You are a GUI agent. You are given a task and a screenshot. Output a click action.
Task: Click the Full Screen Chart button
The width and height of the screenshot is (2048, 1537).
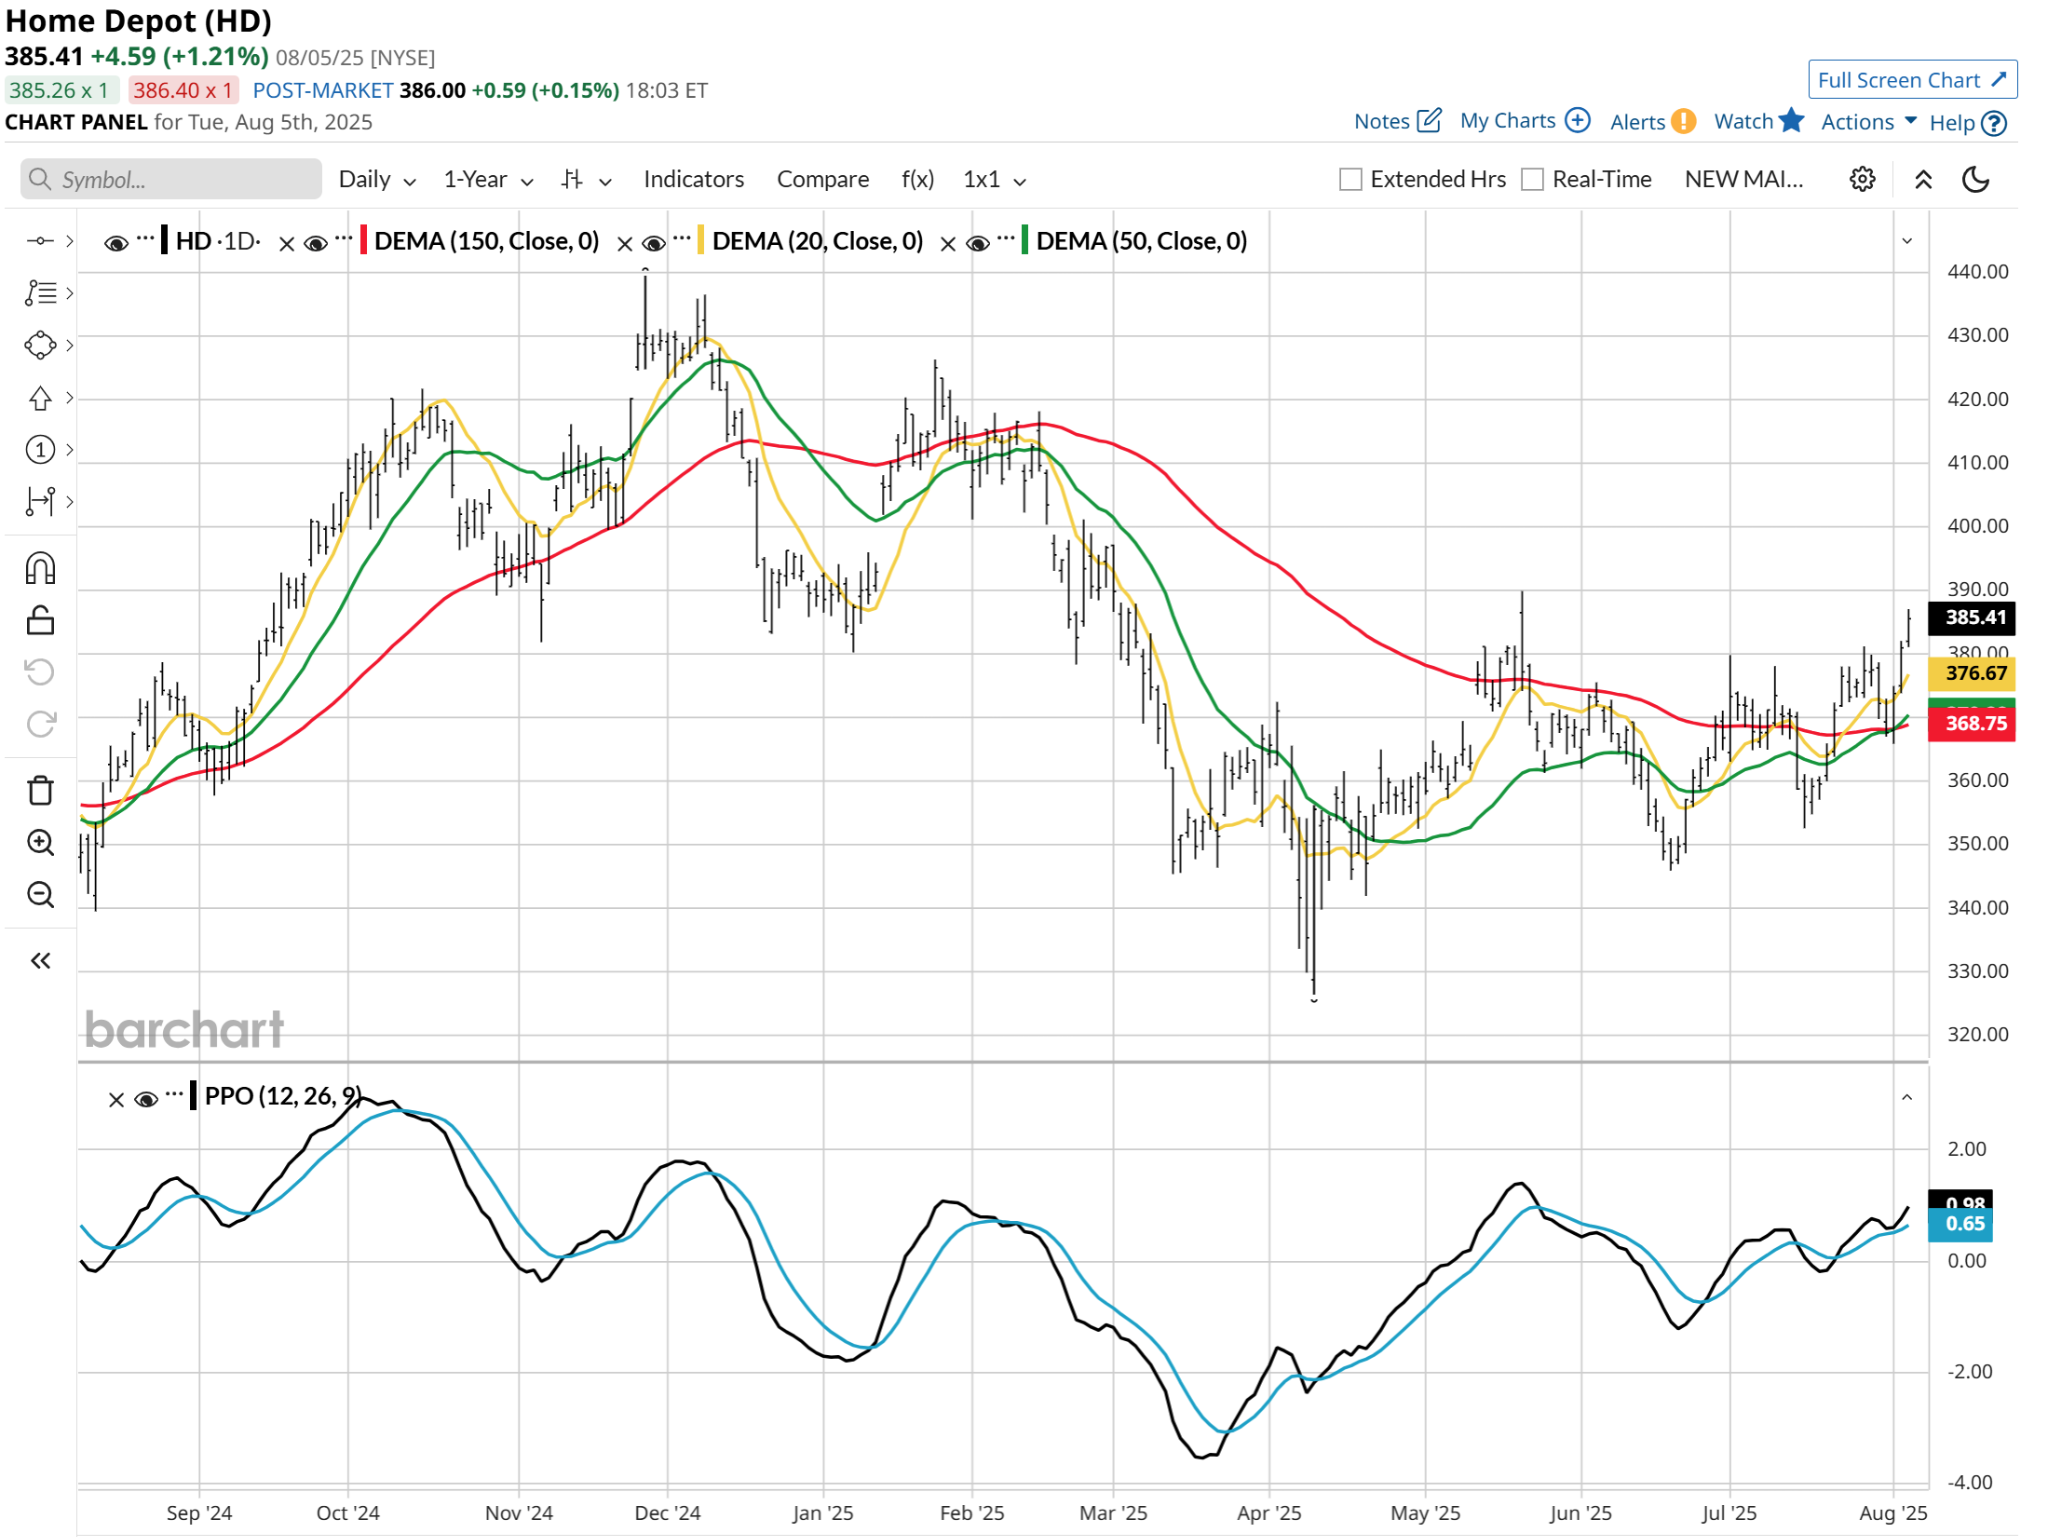tap(1912, 80)
